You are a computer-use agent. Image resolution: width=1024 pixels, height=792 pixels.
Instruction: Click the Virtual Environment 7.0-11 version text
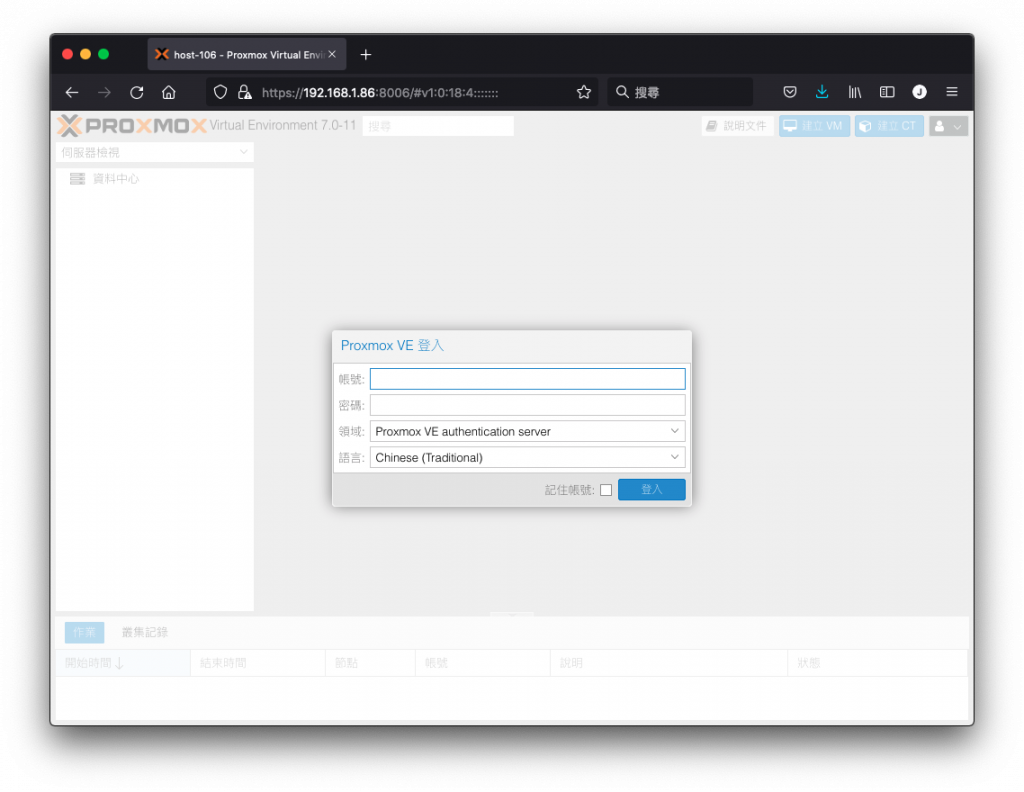click(x=283, y=125)
